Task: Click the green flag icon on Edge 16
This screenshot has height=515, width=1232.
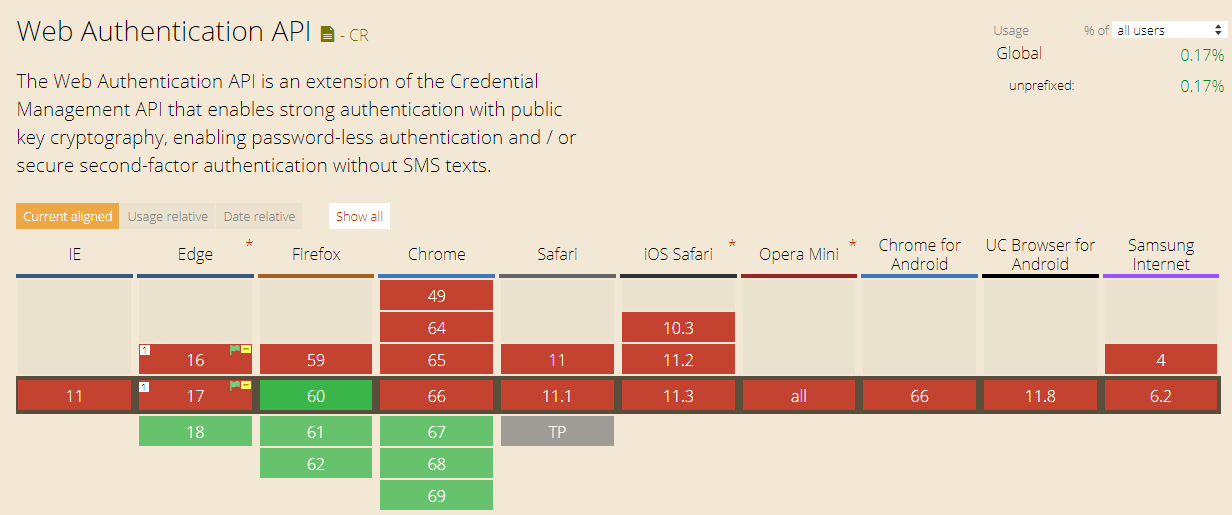Action: [x=235, y=350]
